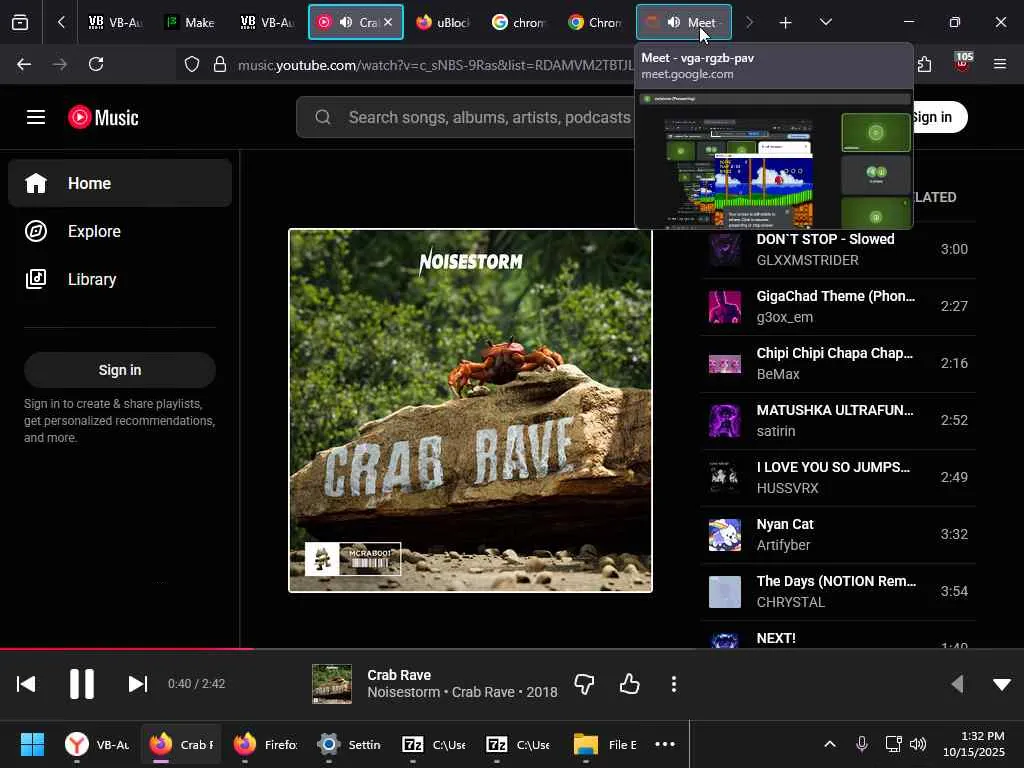Click the YouTube Music logo
The image size is (1024, 768).
(x=103, y=118)
